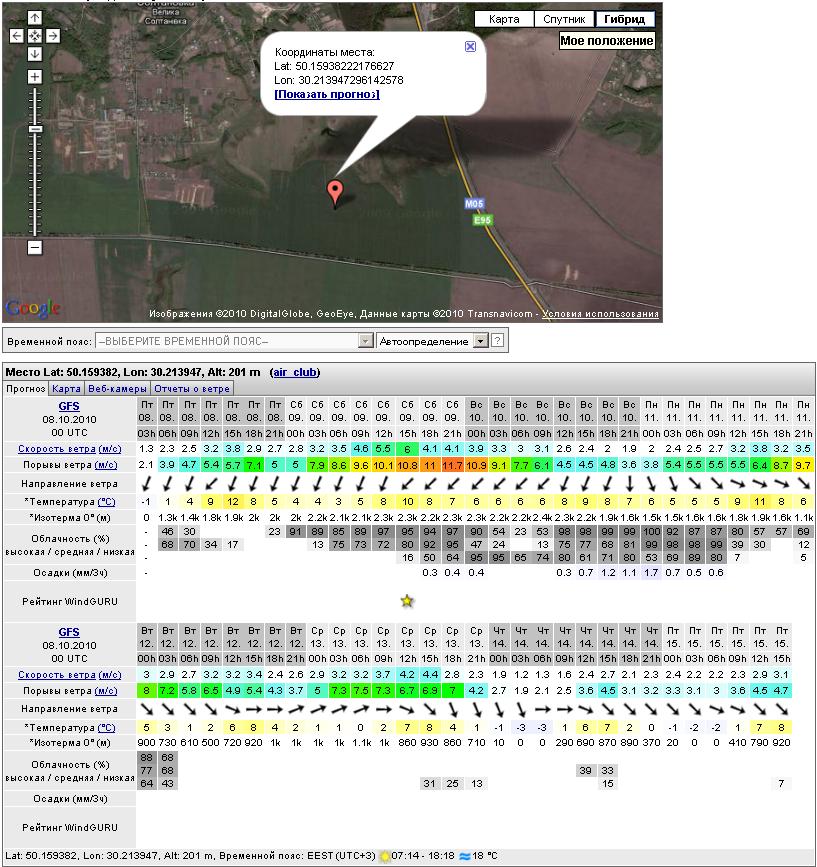Viewport: 817px width, 867px height.
Task: Open the ВЫБЕРИТЕ ВРЕМЕННОЙ ПОЯС dropdown
Action: tap(367, 341)
